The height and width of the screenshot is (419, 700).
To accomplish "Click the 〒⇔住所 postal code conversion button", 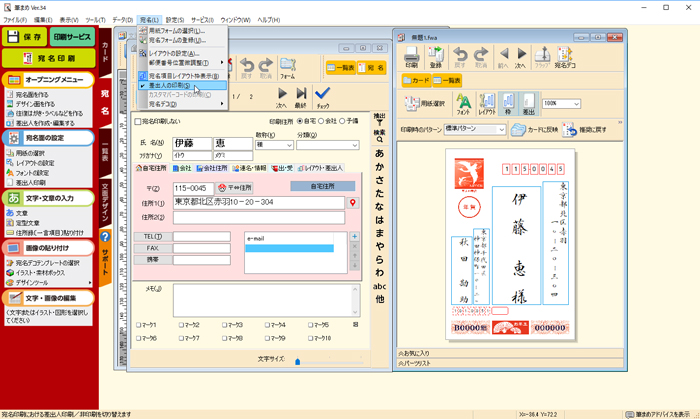I will pyautogui.click(x=236, y=187).
